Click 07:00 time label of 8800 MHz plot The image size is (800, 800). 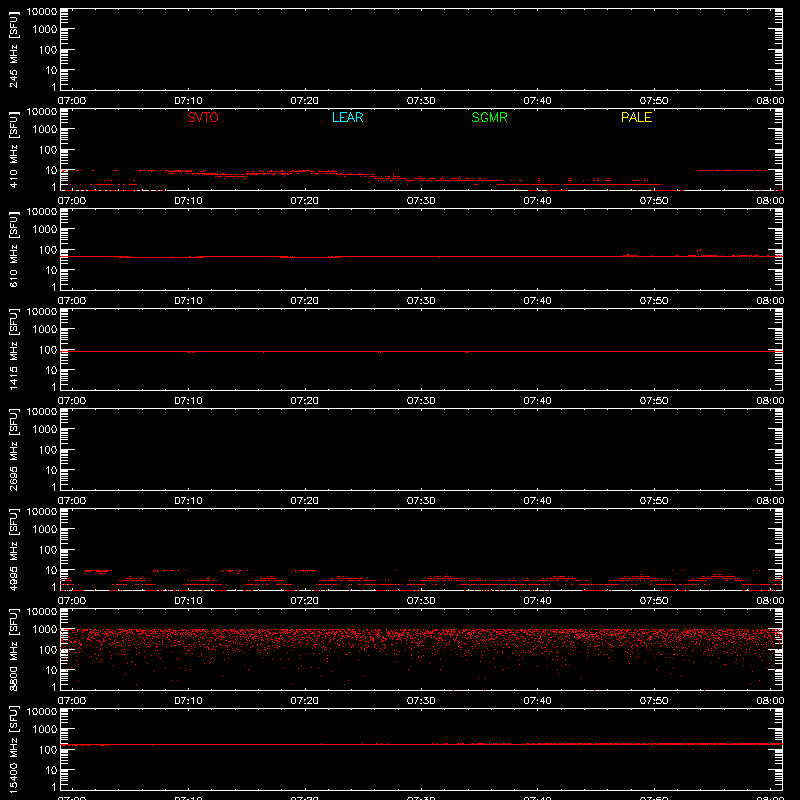coord(72,701)
